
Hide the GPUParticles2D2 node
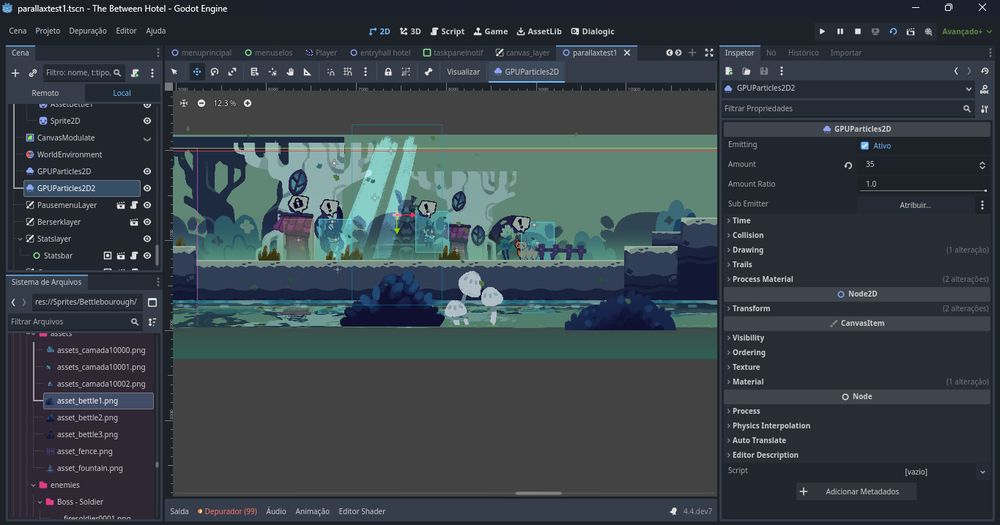[x=147, y=188]
